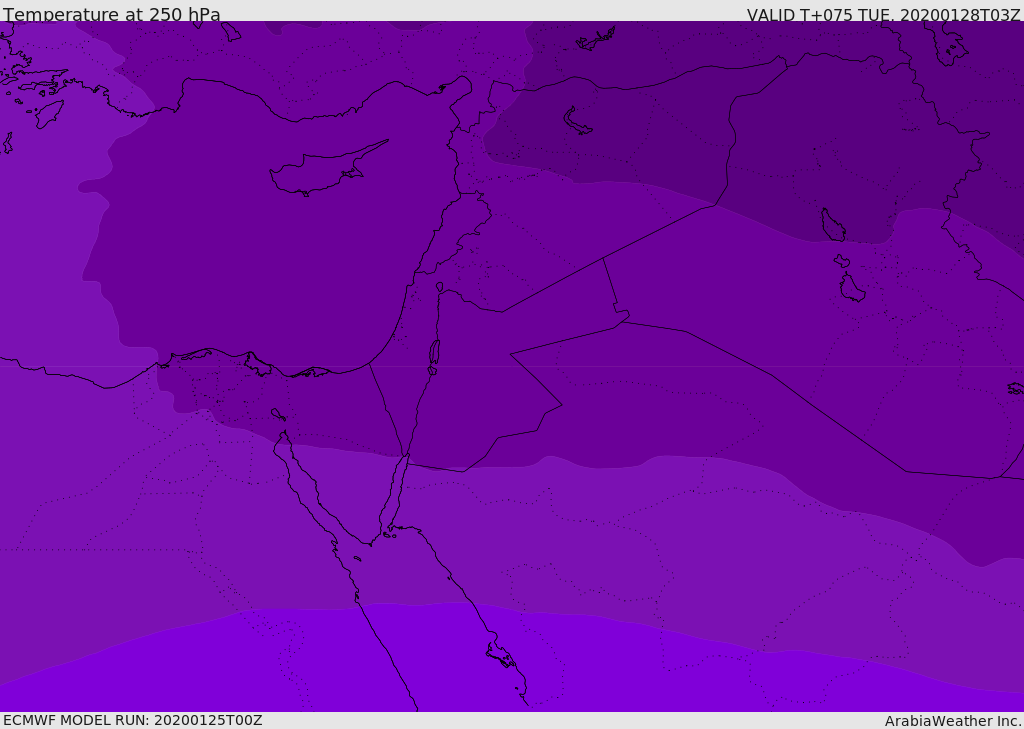Click the 'Temperature at 250 hPa' title text
Screen dimensions: 1024x729
click(x=112, y=14)
